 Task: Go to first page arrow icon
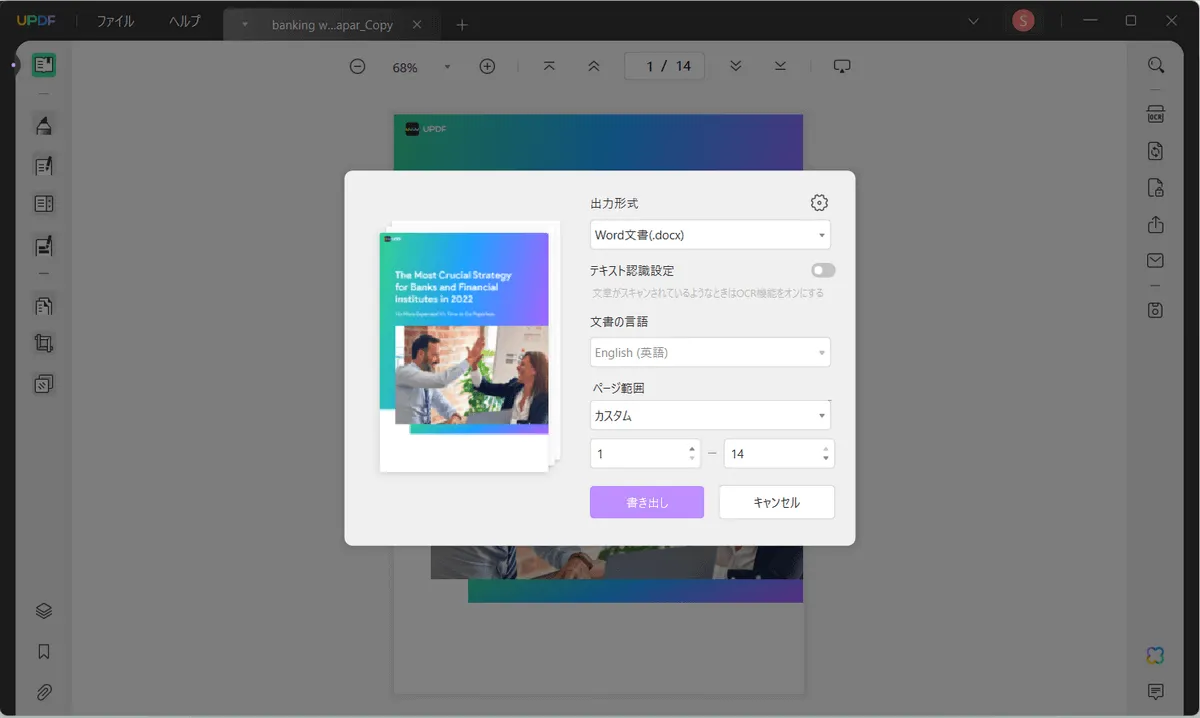tap(549, 66)
